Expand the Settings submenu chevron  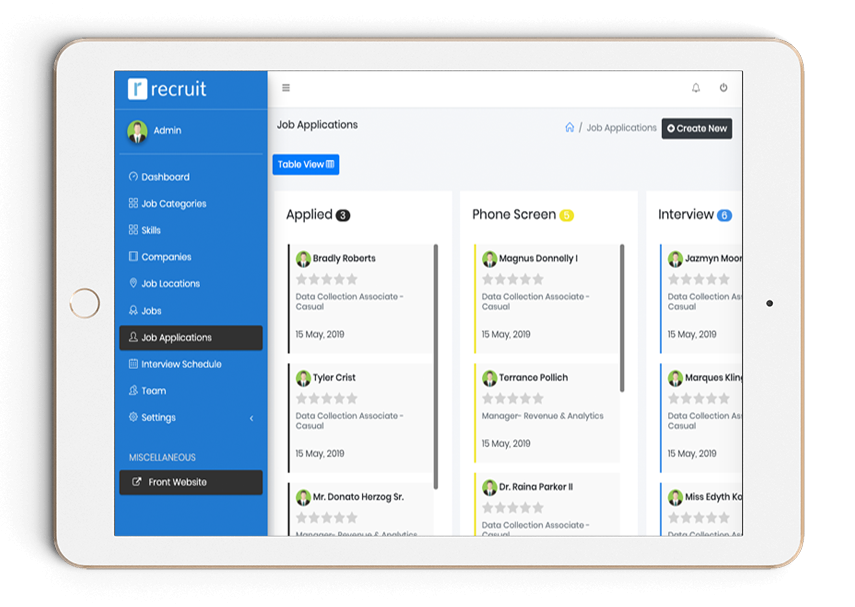coord(251,418)
